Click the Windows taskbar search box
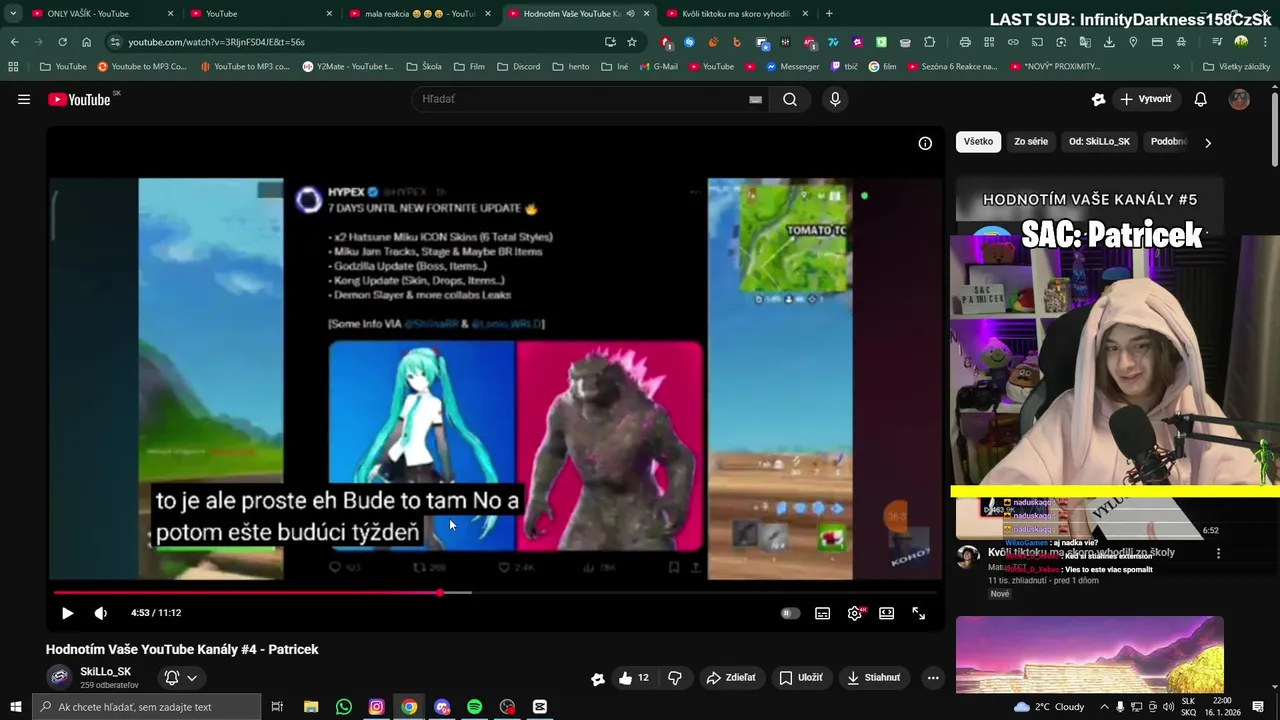 click(147, 707)
